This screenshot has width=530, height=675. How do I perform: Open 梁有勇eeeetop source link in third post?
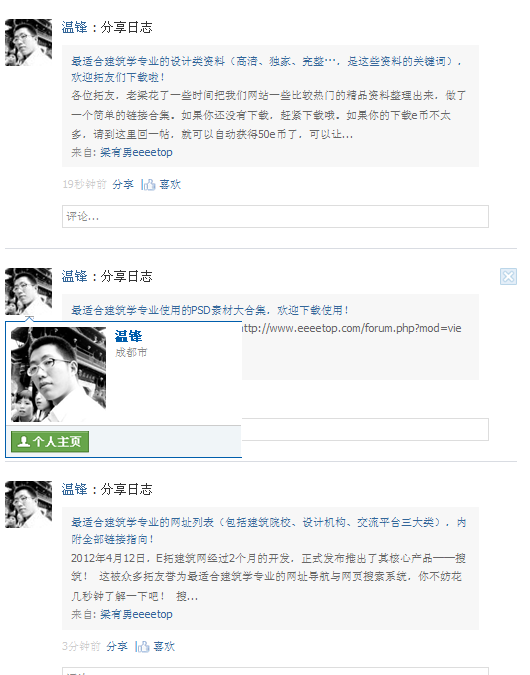pos(136,614)
